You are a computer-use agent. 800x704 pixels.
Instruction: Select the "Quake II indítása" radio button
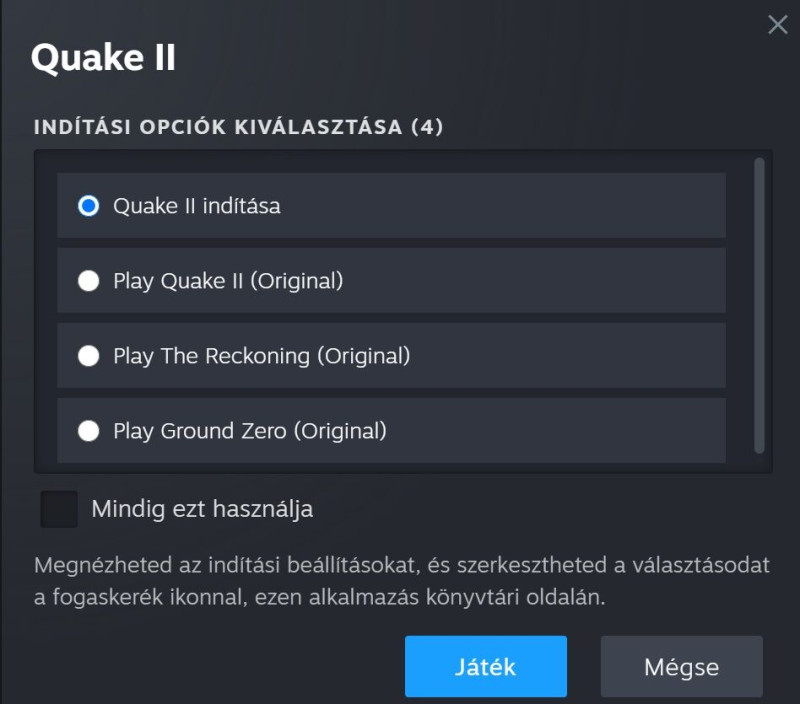click(89, 206)
